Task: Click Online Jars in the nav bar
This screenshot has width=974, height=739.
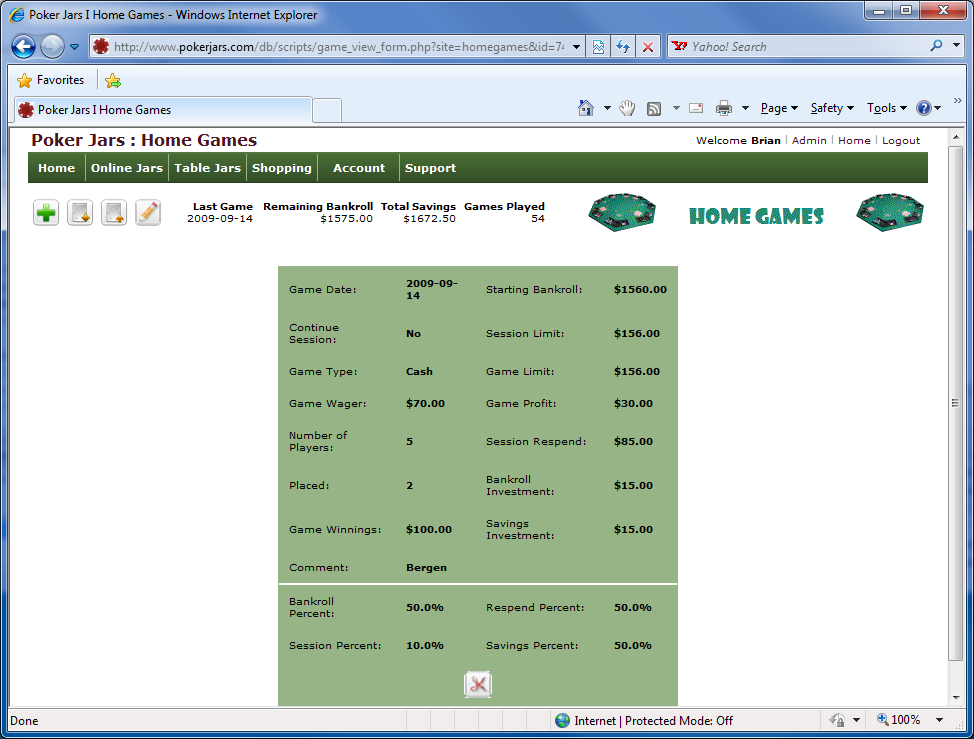Action: [x=127, y=168]
